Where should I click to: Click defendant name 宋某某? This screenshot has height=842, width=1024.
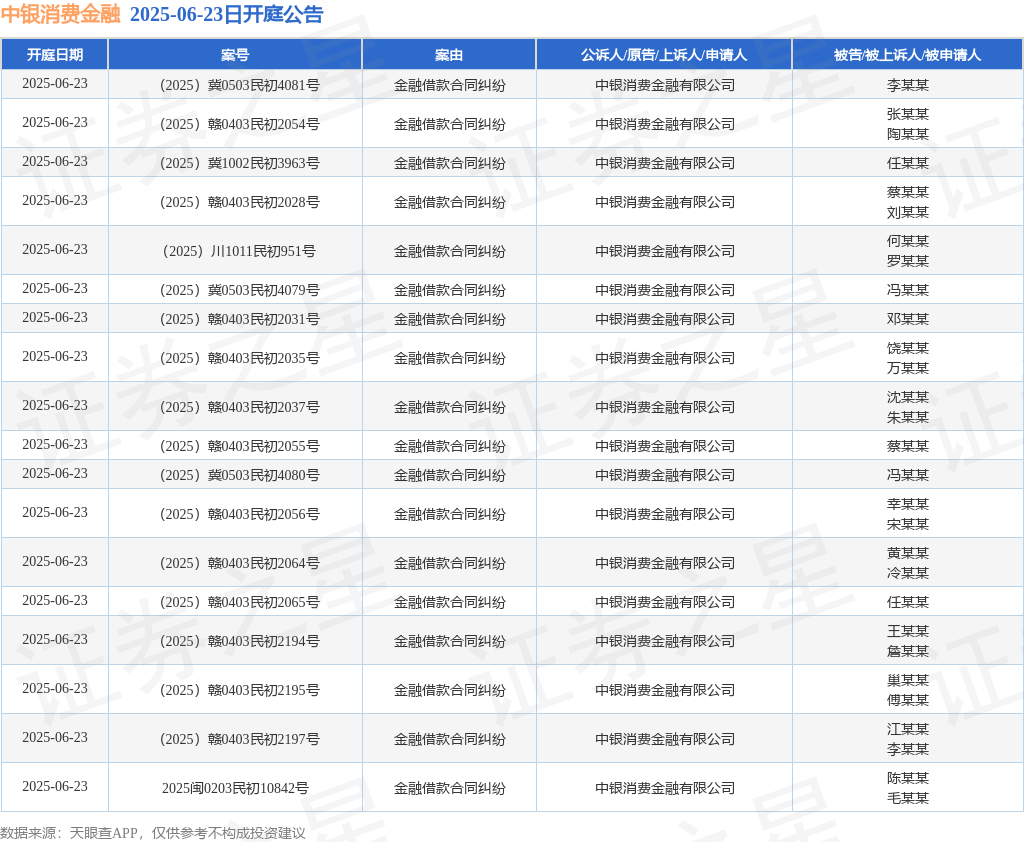(908, 525)
